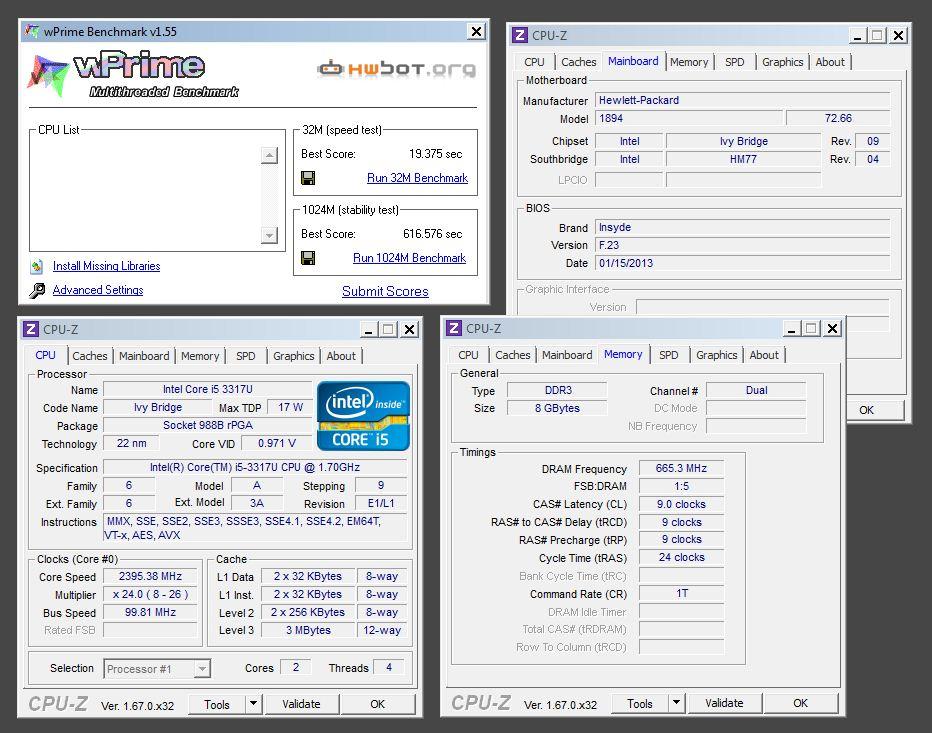Click the Validate button in the CPU window
Screen dimensions: 932x733
pyautogui.click(x=301, y=704)
